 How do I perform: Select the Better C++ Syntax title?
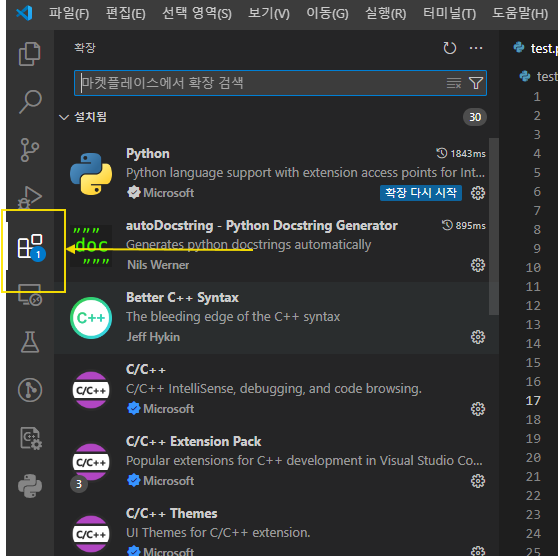click(x=182, y=297)
